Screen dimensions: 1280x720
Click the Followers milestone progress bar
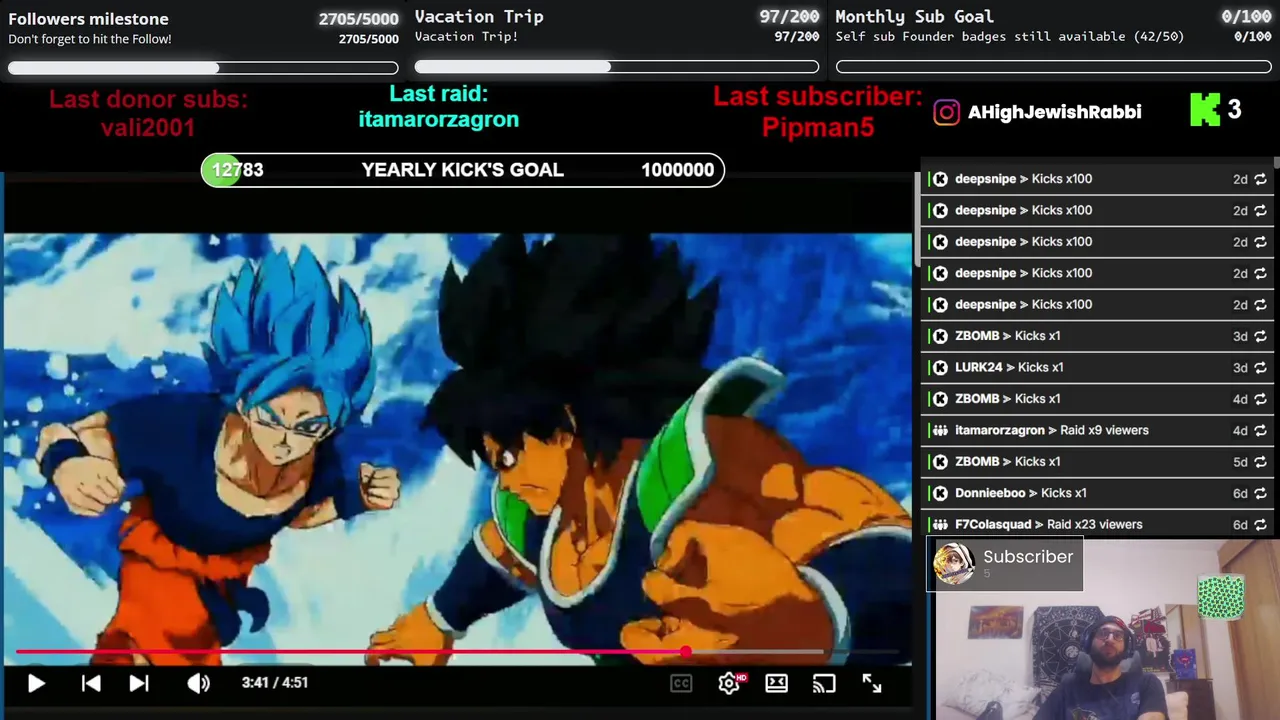point(203,68)
